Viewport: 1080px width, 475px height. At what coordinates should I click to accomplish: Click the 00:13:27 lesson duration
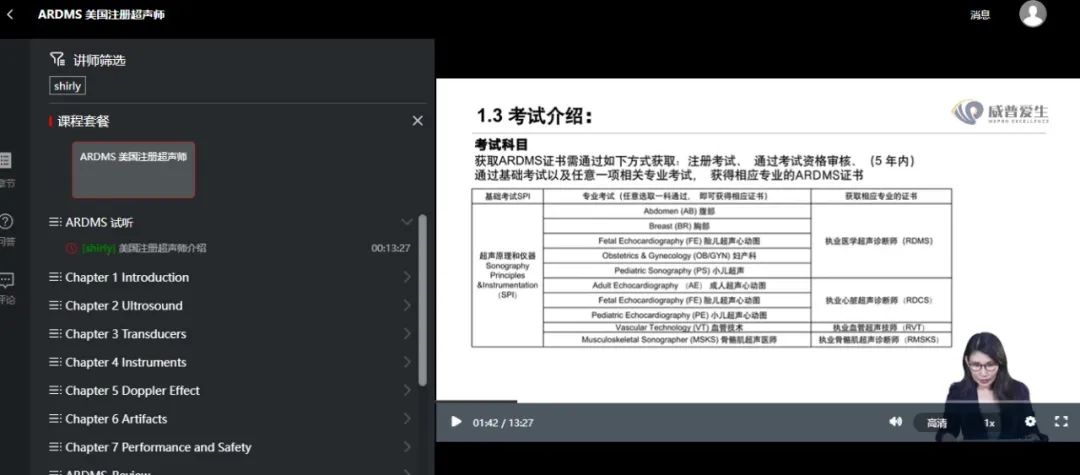(x=391, y=248)
